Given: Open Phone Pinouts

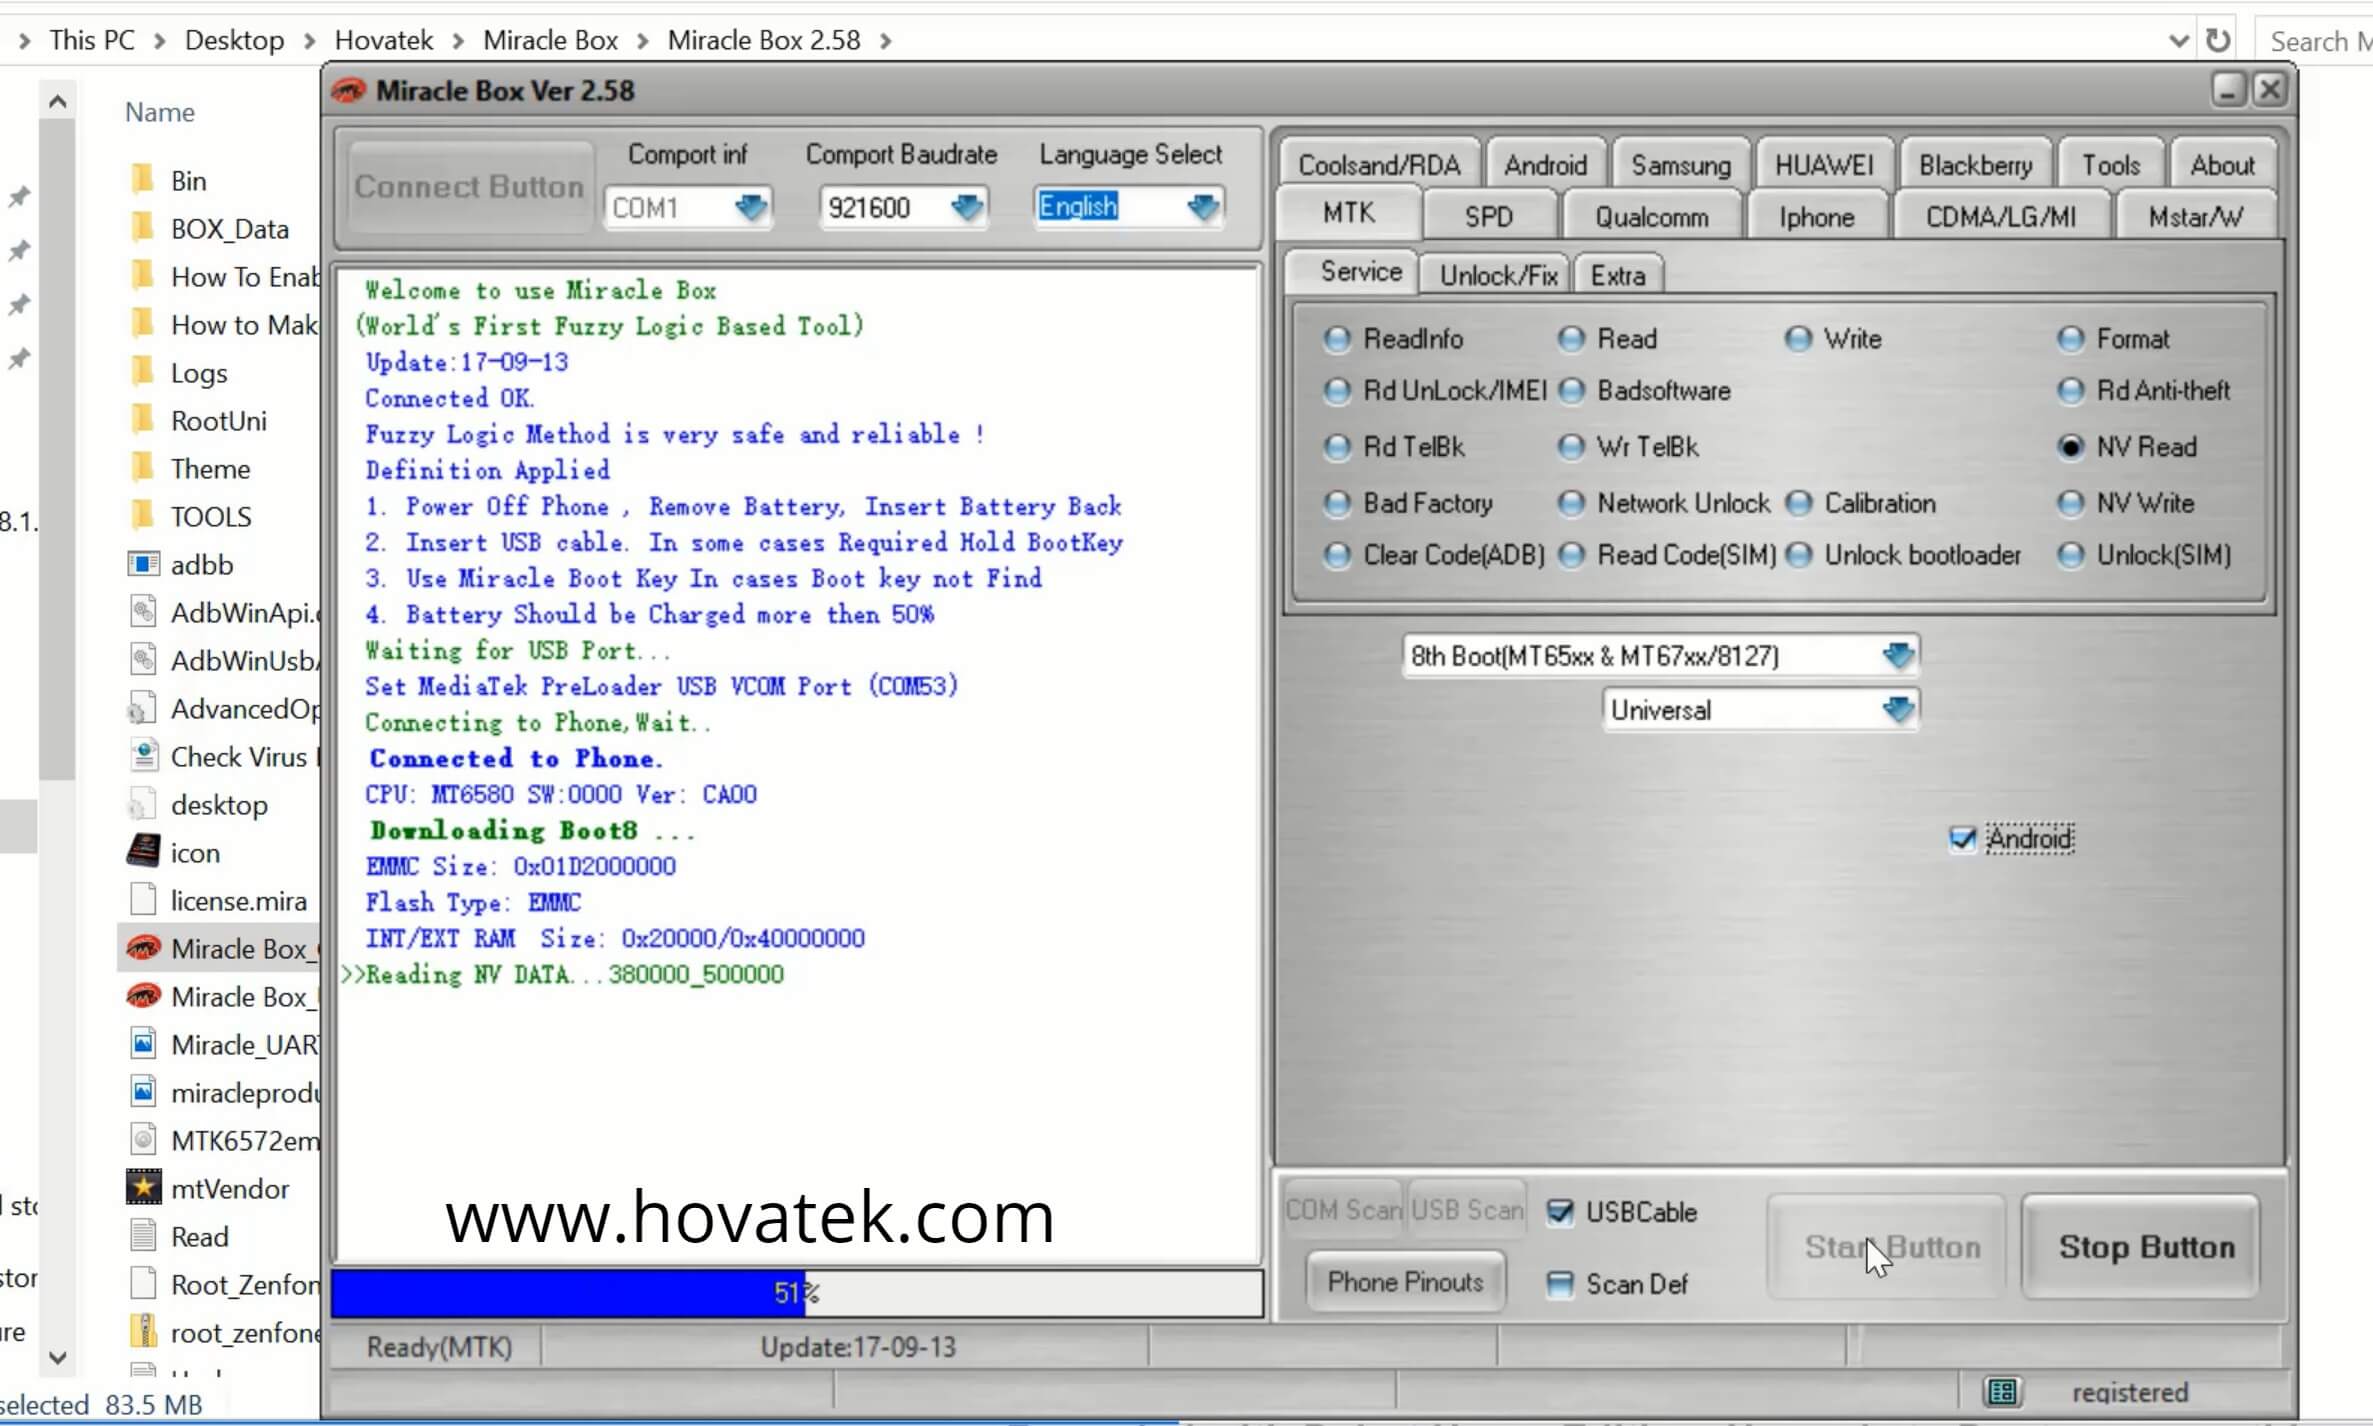Looking at the screenshot, I should tap(1404, 1282).
